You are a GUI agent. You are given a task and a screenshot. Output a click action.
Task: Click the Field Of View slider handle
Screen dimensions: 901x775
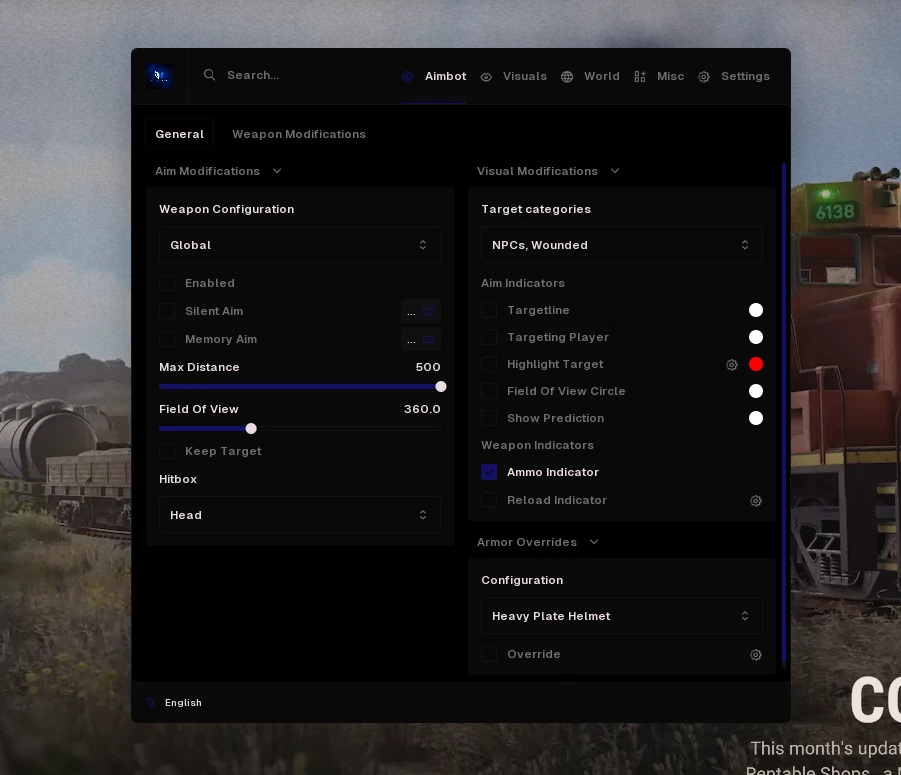(251, 429)
